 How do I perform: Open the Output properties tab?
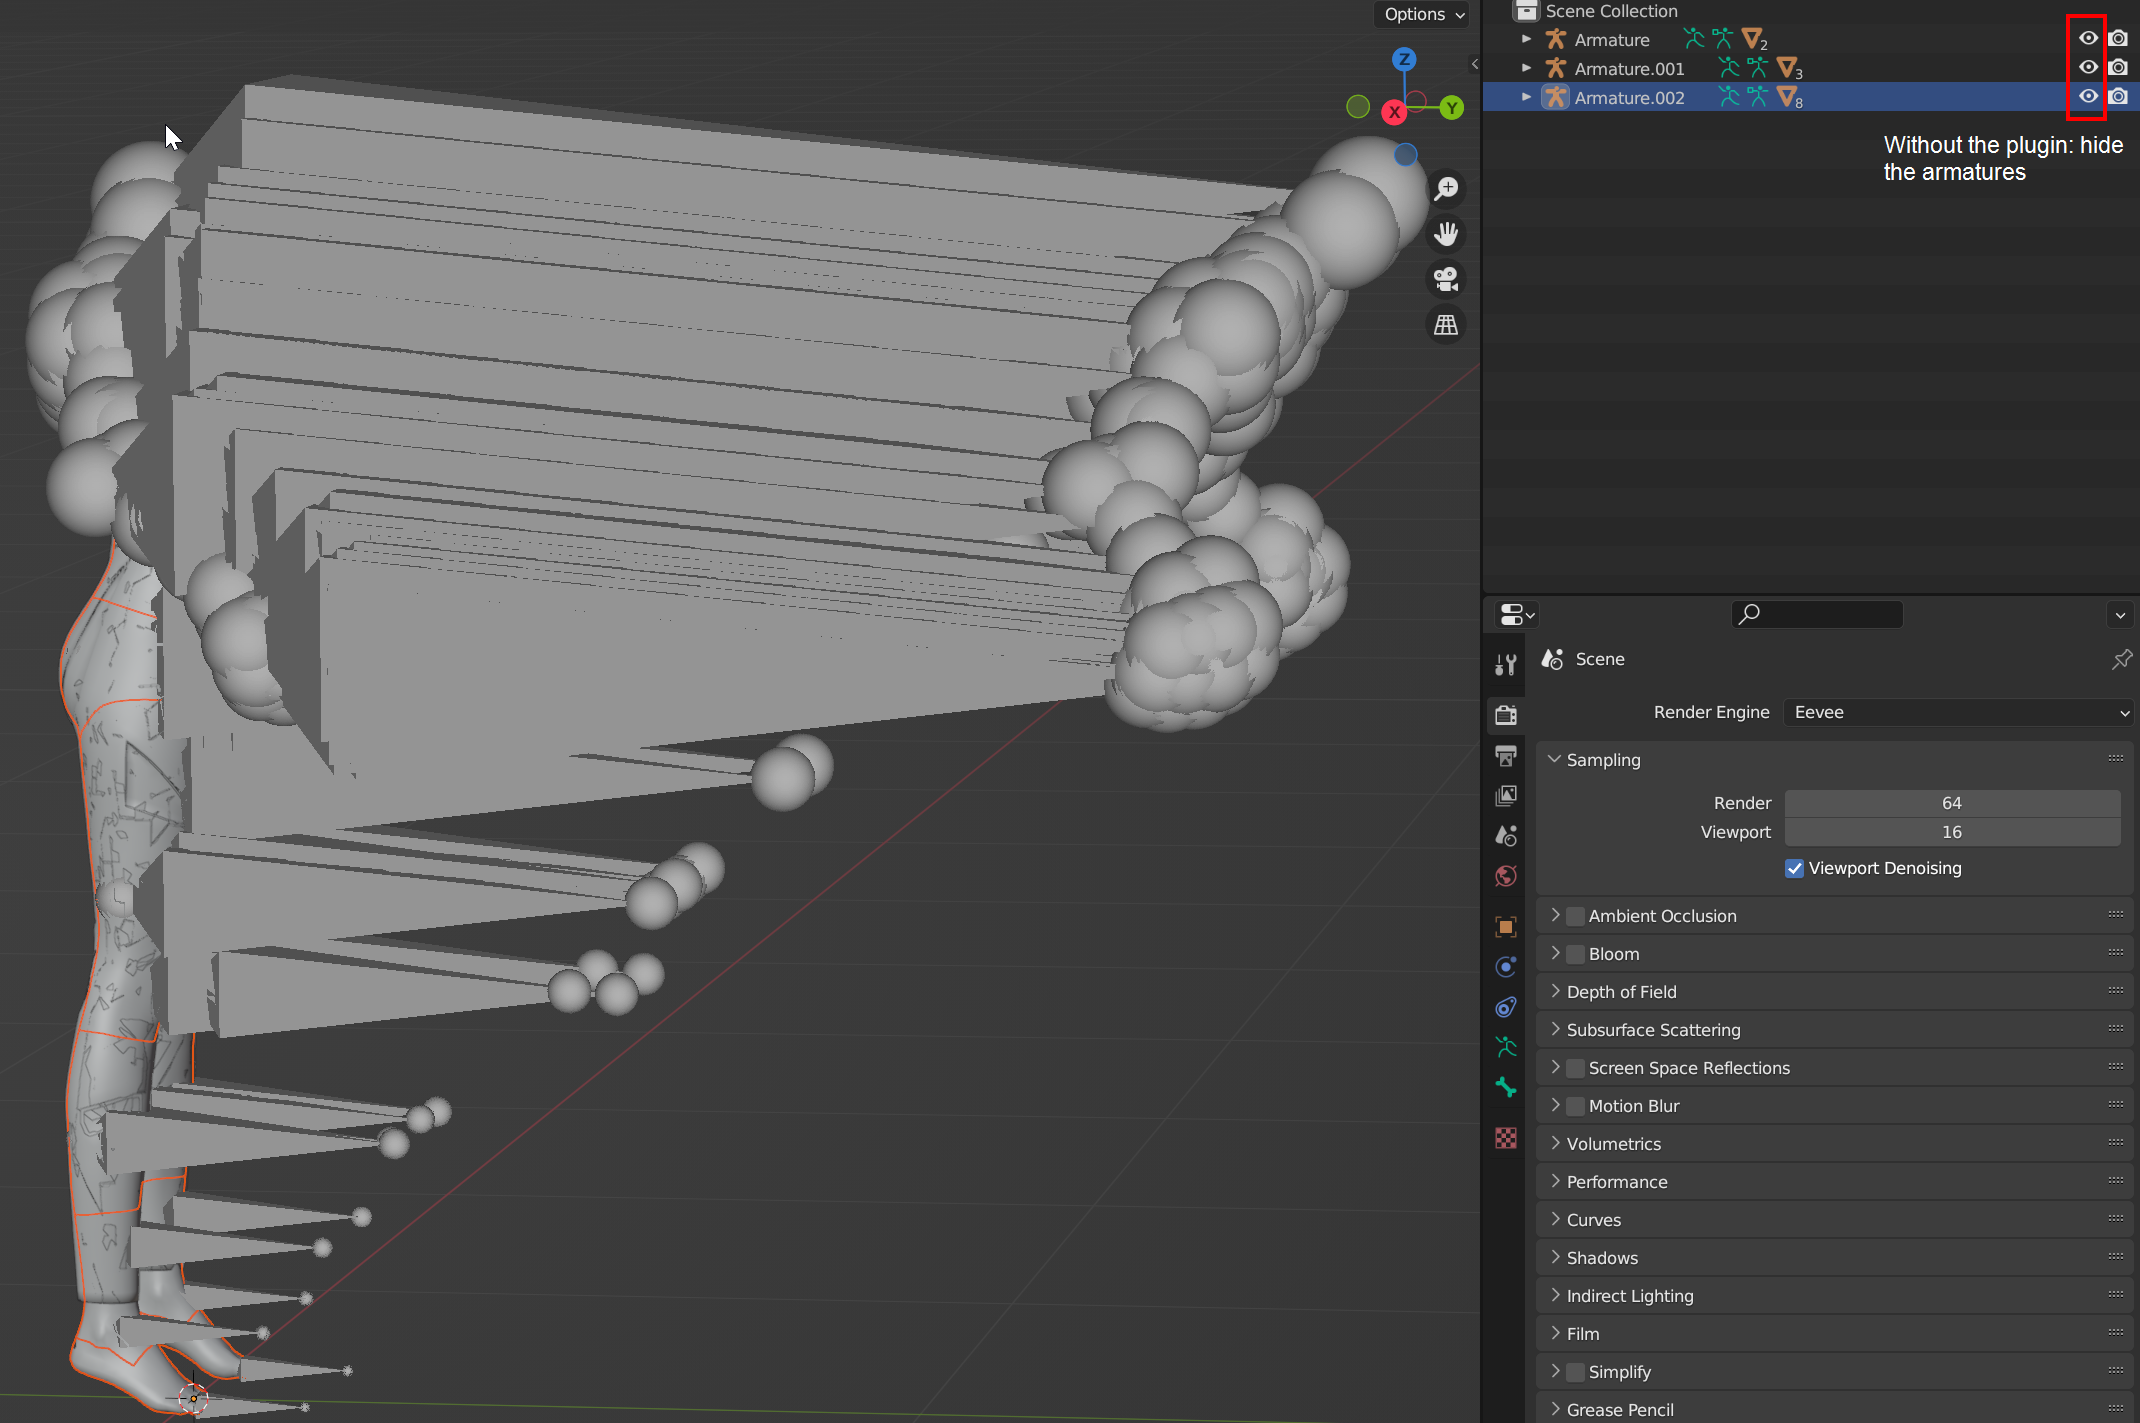point(1506,756)
